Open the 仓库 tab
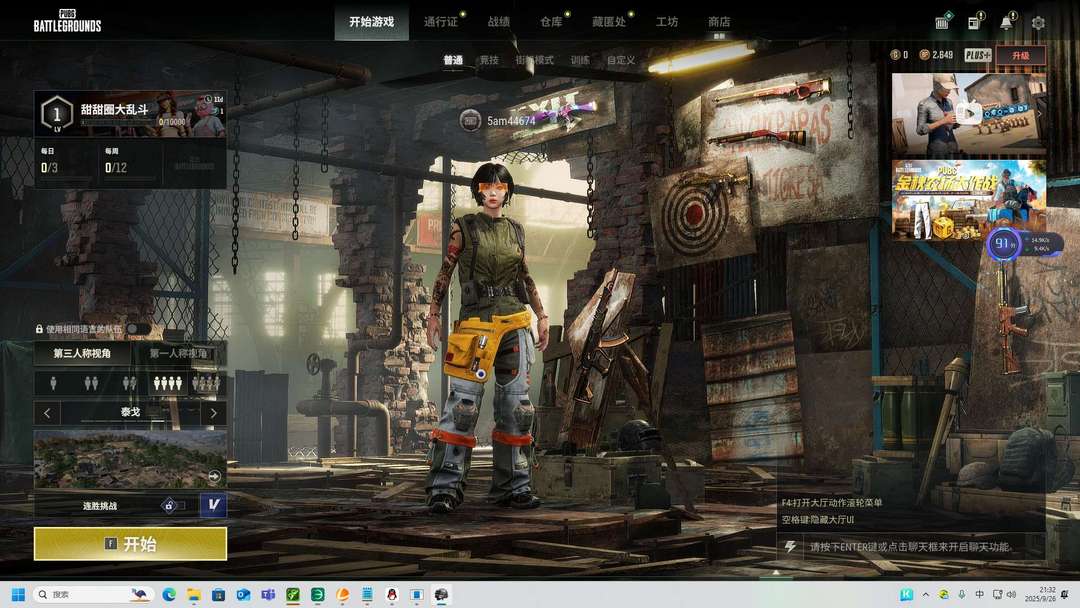The width and height of the screenshot is (1080, 608). 551,22
